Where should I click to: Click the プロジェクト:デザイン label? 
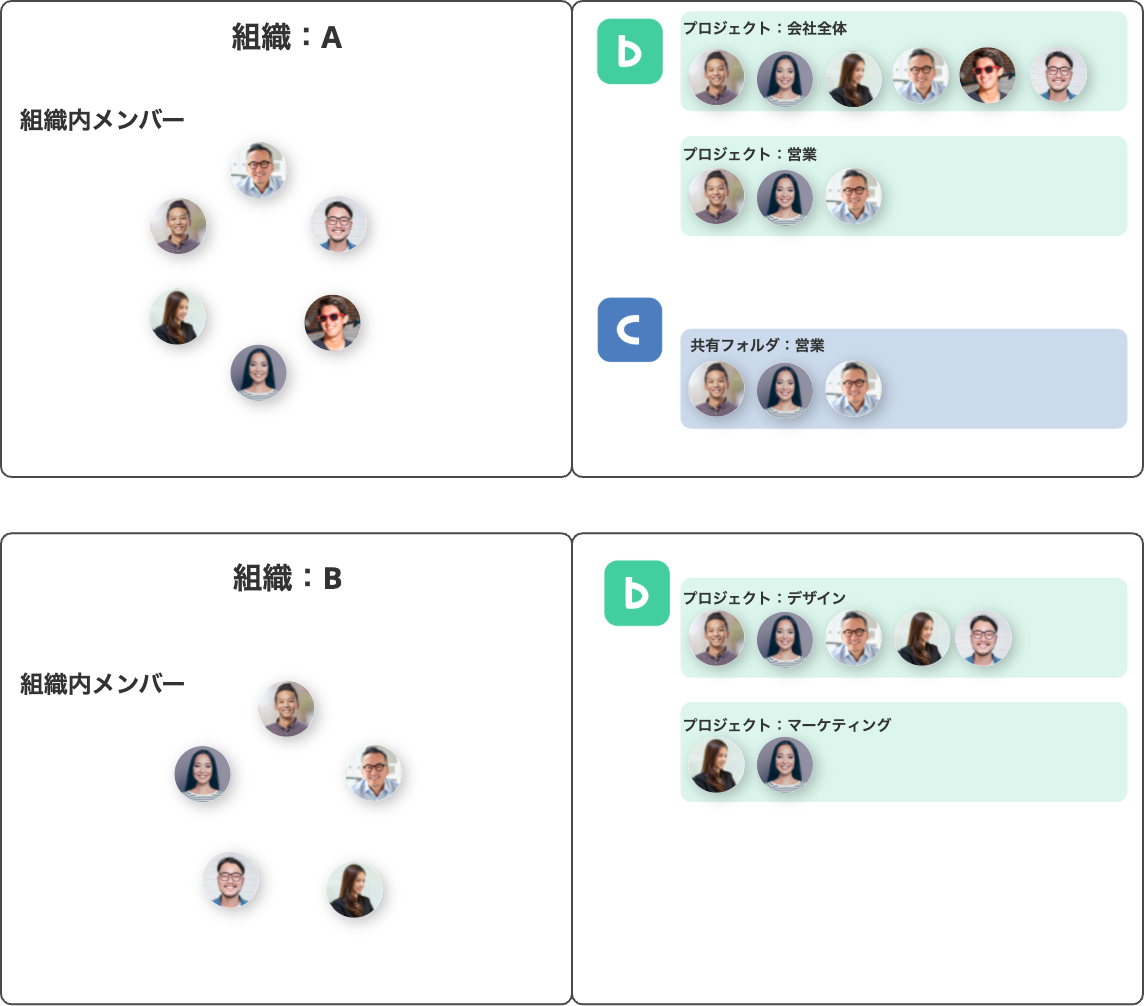[x=764, y=598]
